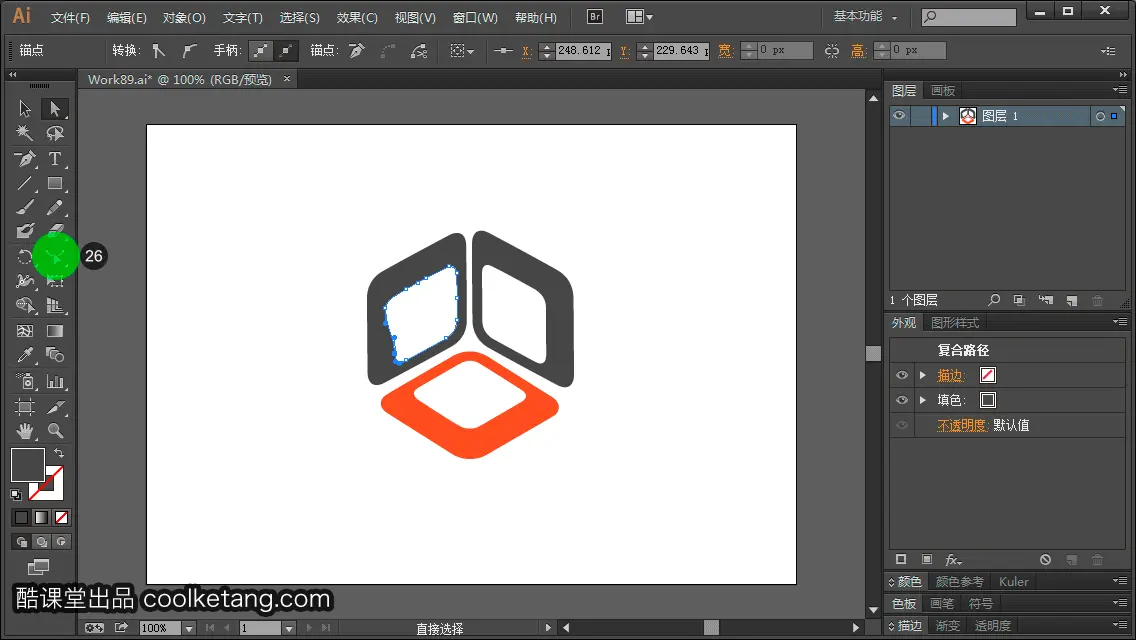Select the Perspective Grid tool

54,306
